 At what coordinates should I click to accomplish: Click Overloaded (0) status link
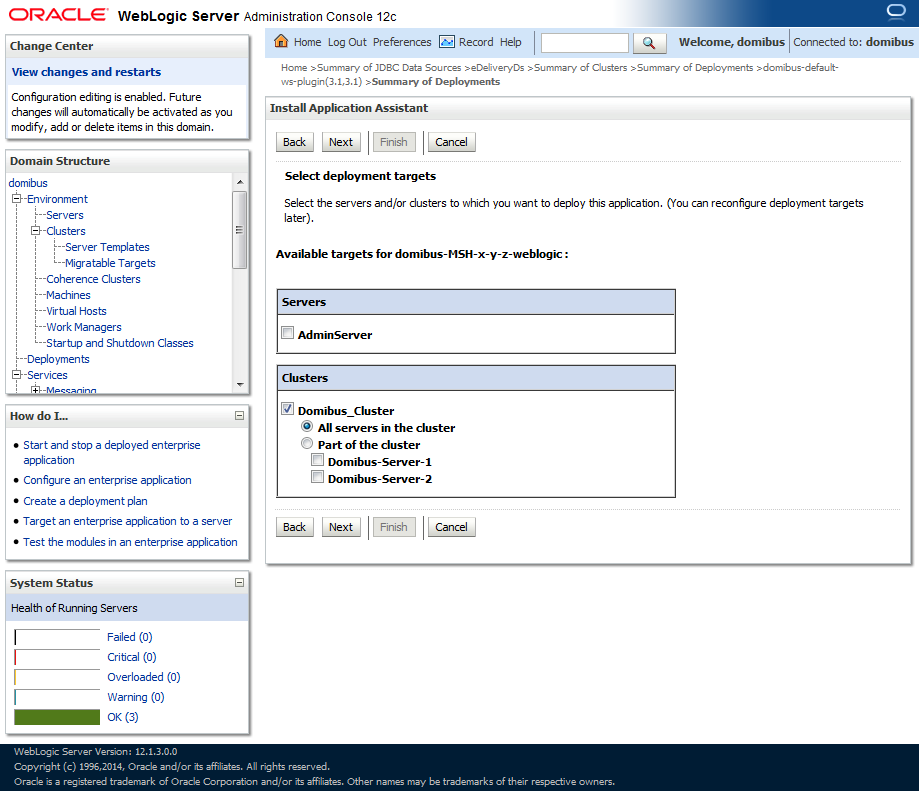click(144, 677)
